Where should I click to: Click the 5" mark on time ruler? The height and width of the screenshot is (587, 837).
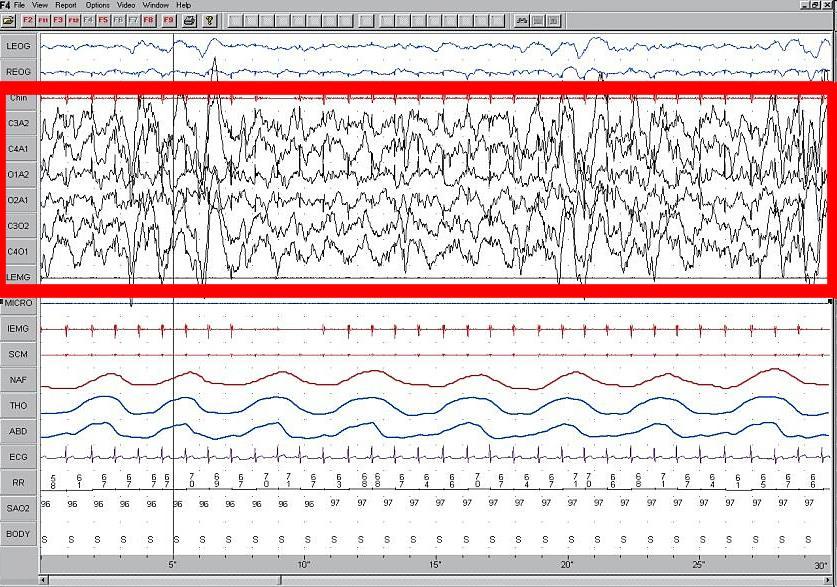click(172, 565)
